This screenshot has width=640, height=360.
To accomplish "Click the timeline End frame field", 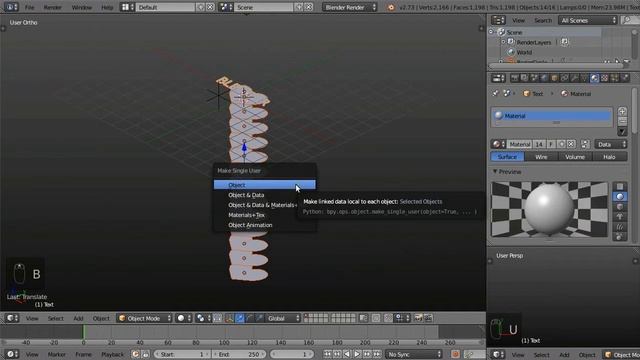I will tap(239, 354).
